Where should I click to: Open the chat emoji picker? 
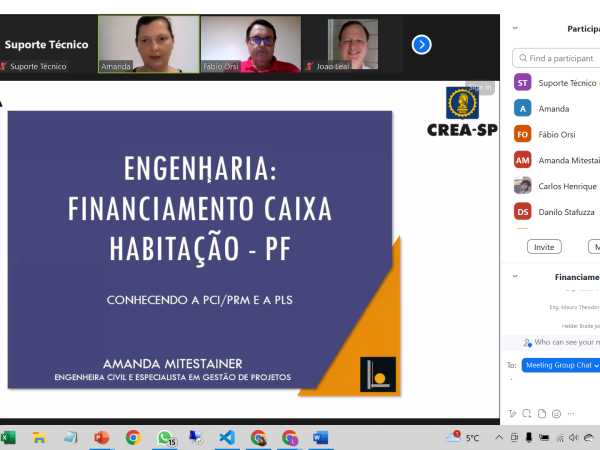click(556, 414)
